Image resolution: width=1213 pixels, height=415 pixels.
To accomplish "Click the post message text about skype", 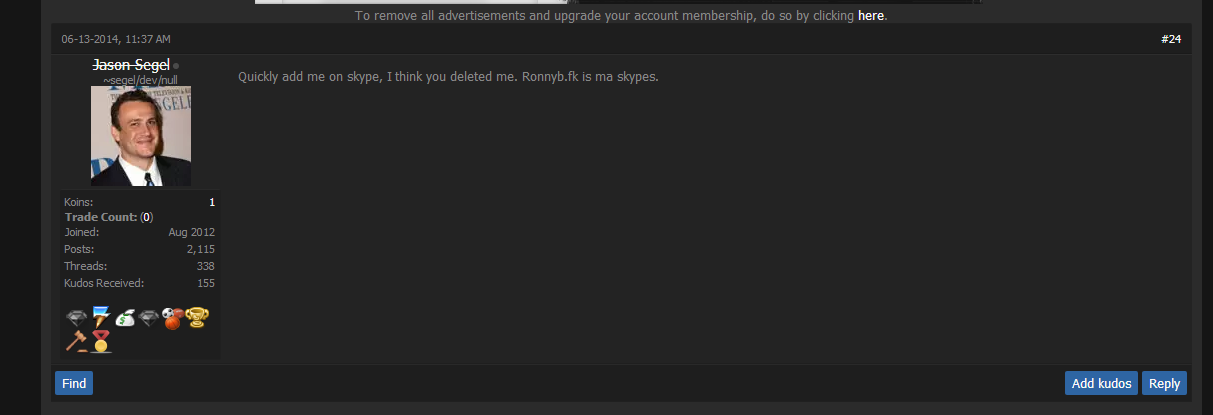I will 448,77.
